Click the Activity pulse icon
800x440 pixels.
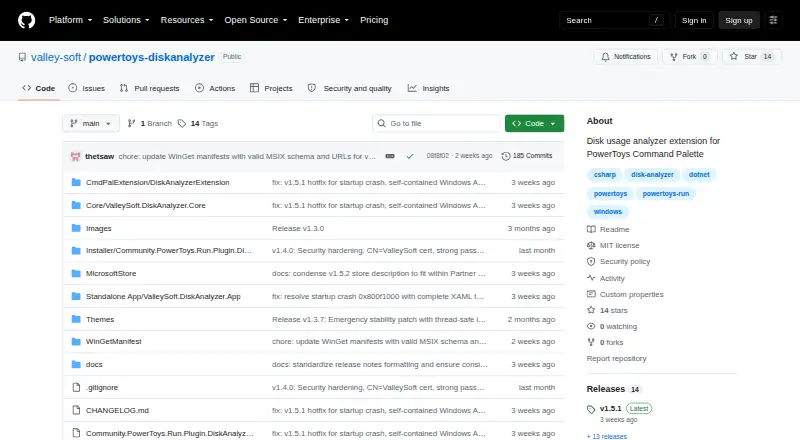click(591, 278)
